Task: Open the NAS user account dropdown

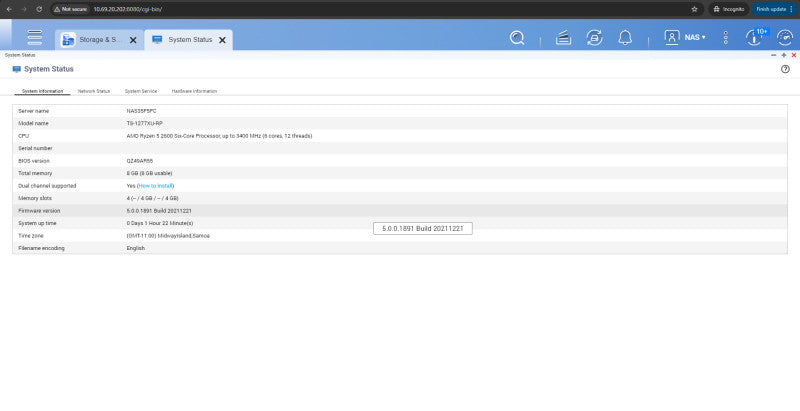Action: tap(685, 37)
